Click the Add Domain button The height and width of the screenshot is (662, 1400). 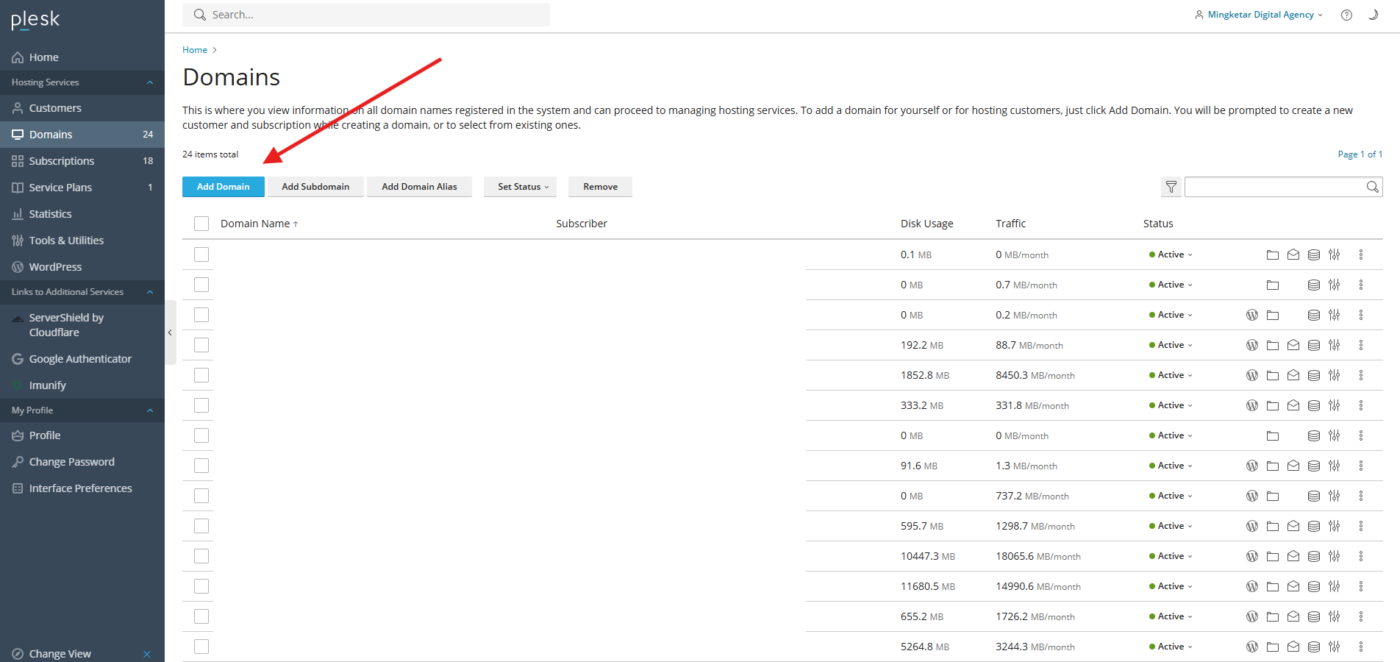[223, 187]
